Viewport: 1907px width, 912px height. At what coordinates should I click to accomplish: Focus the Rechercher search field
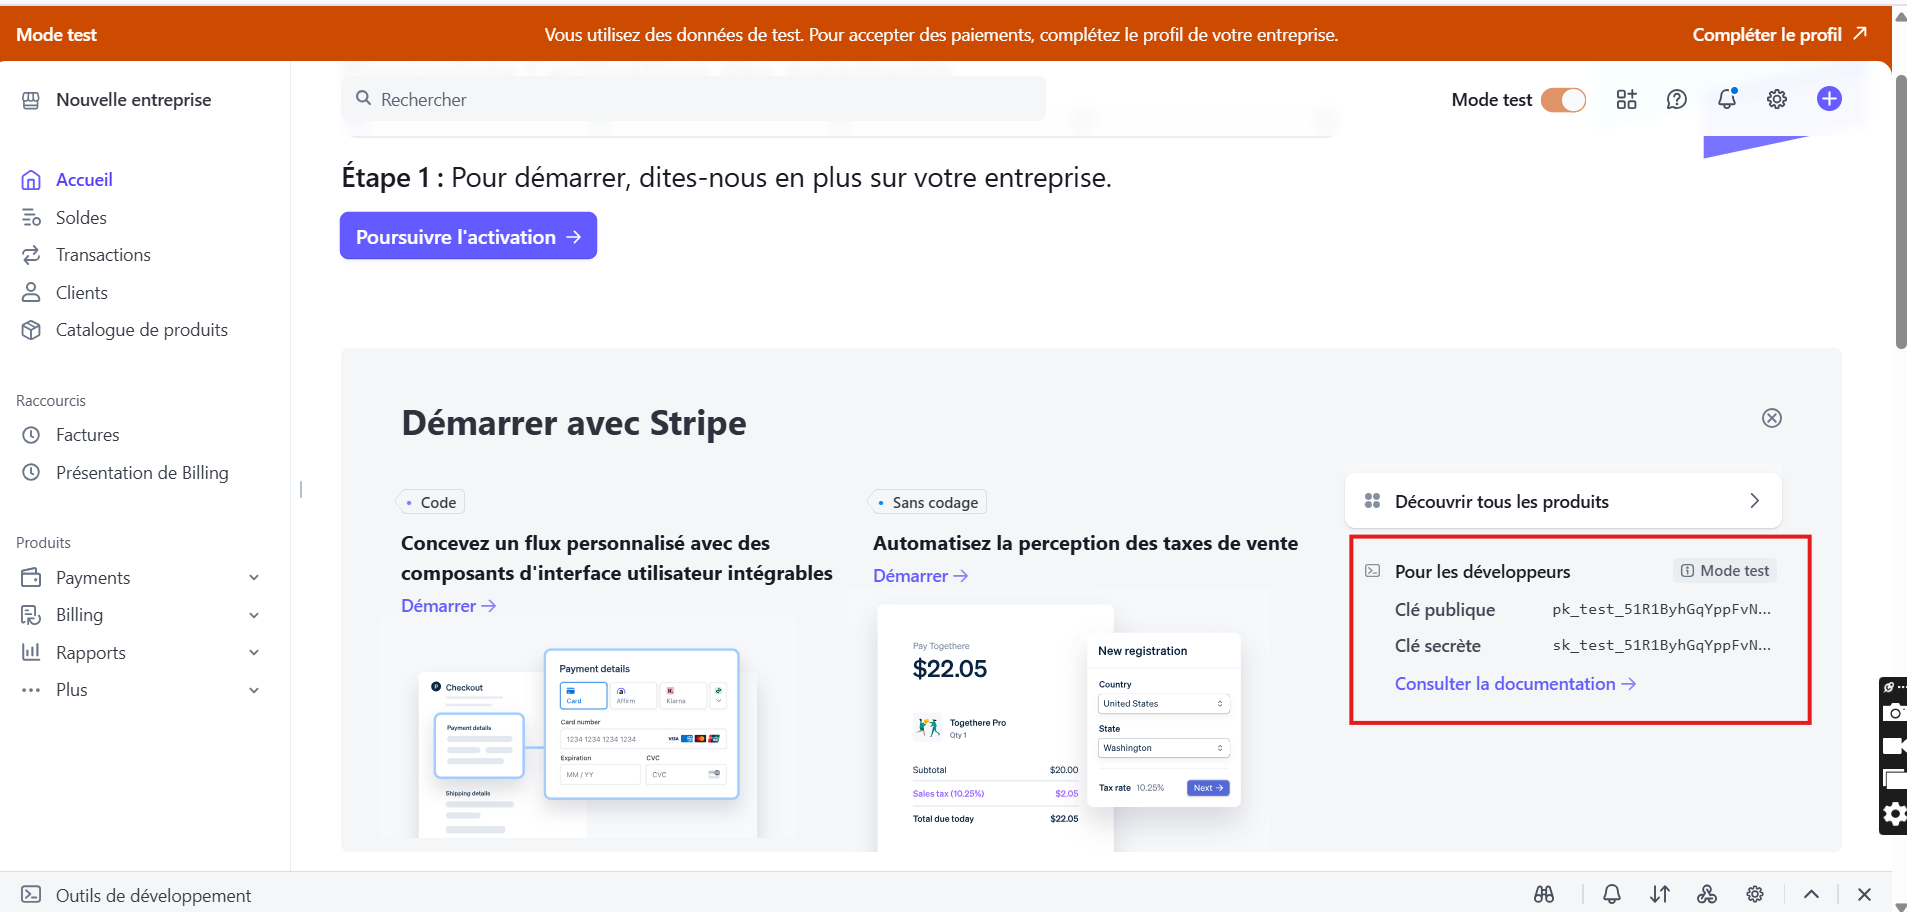[694, 99]
